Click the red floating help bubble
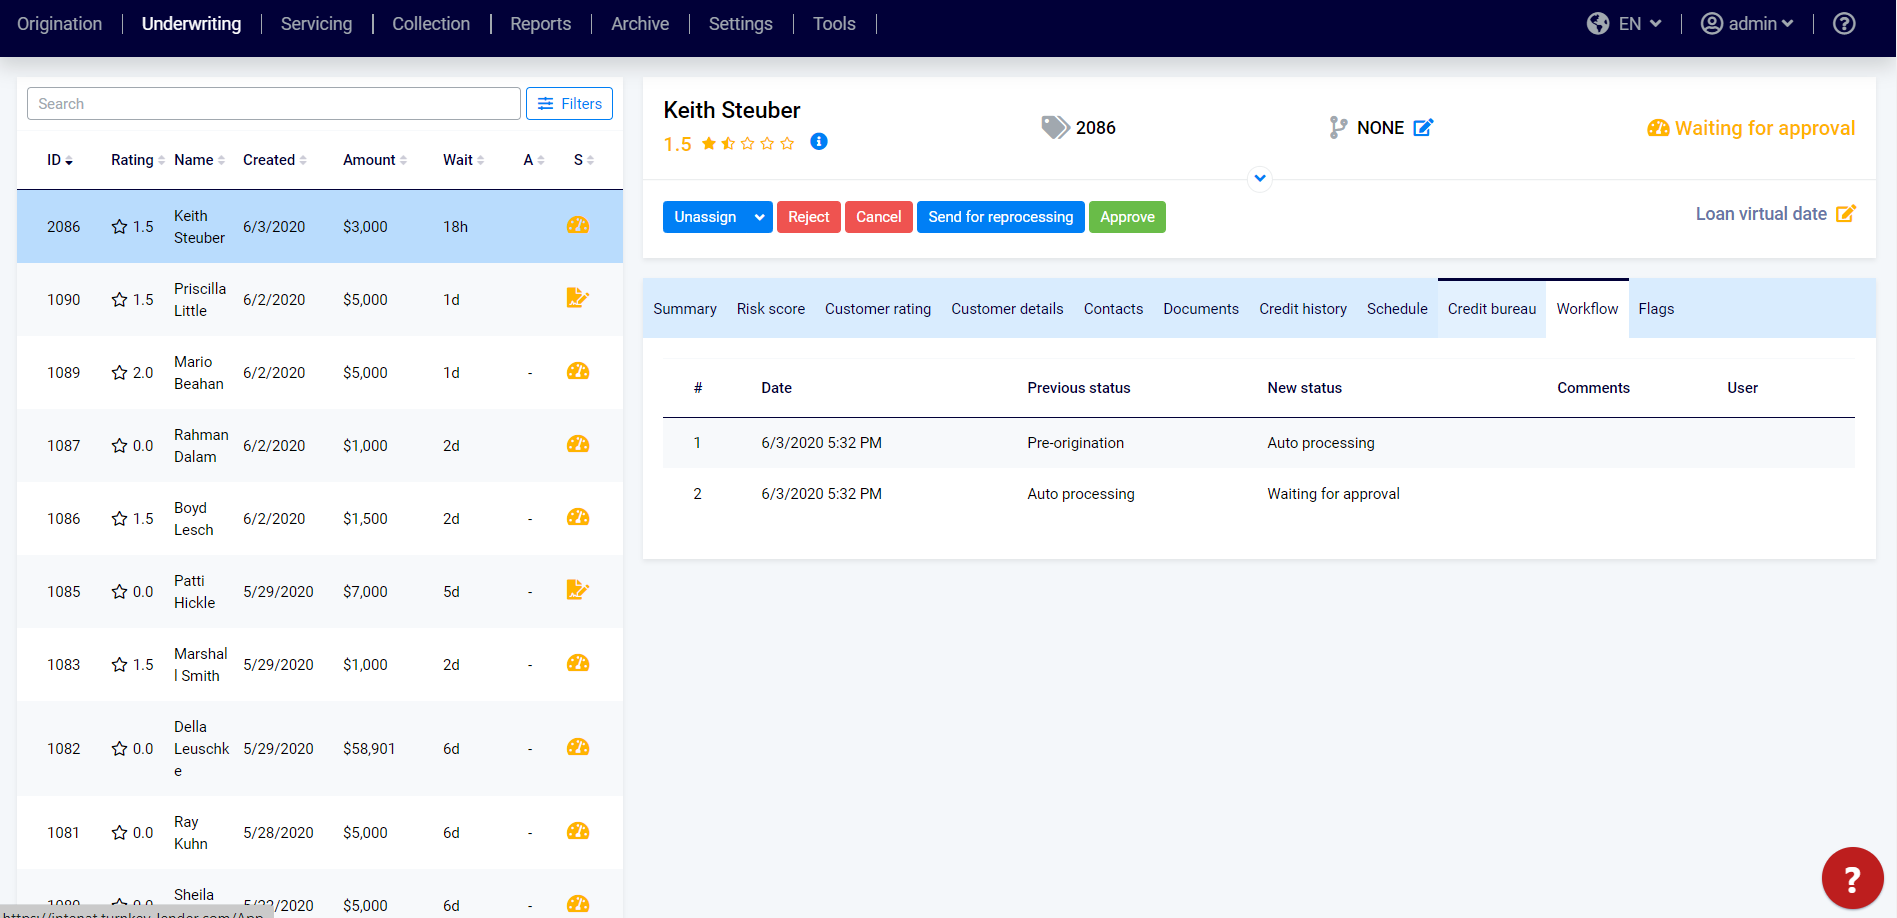 click(x=1852, y=878)
